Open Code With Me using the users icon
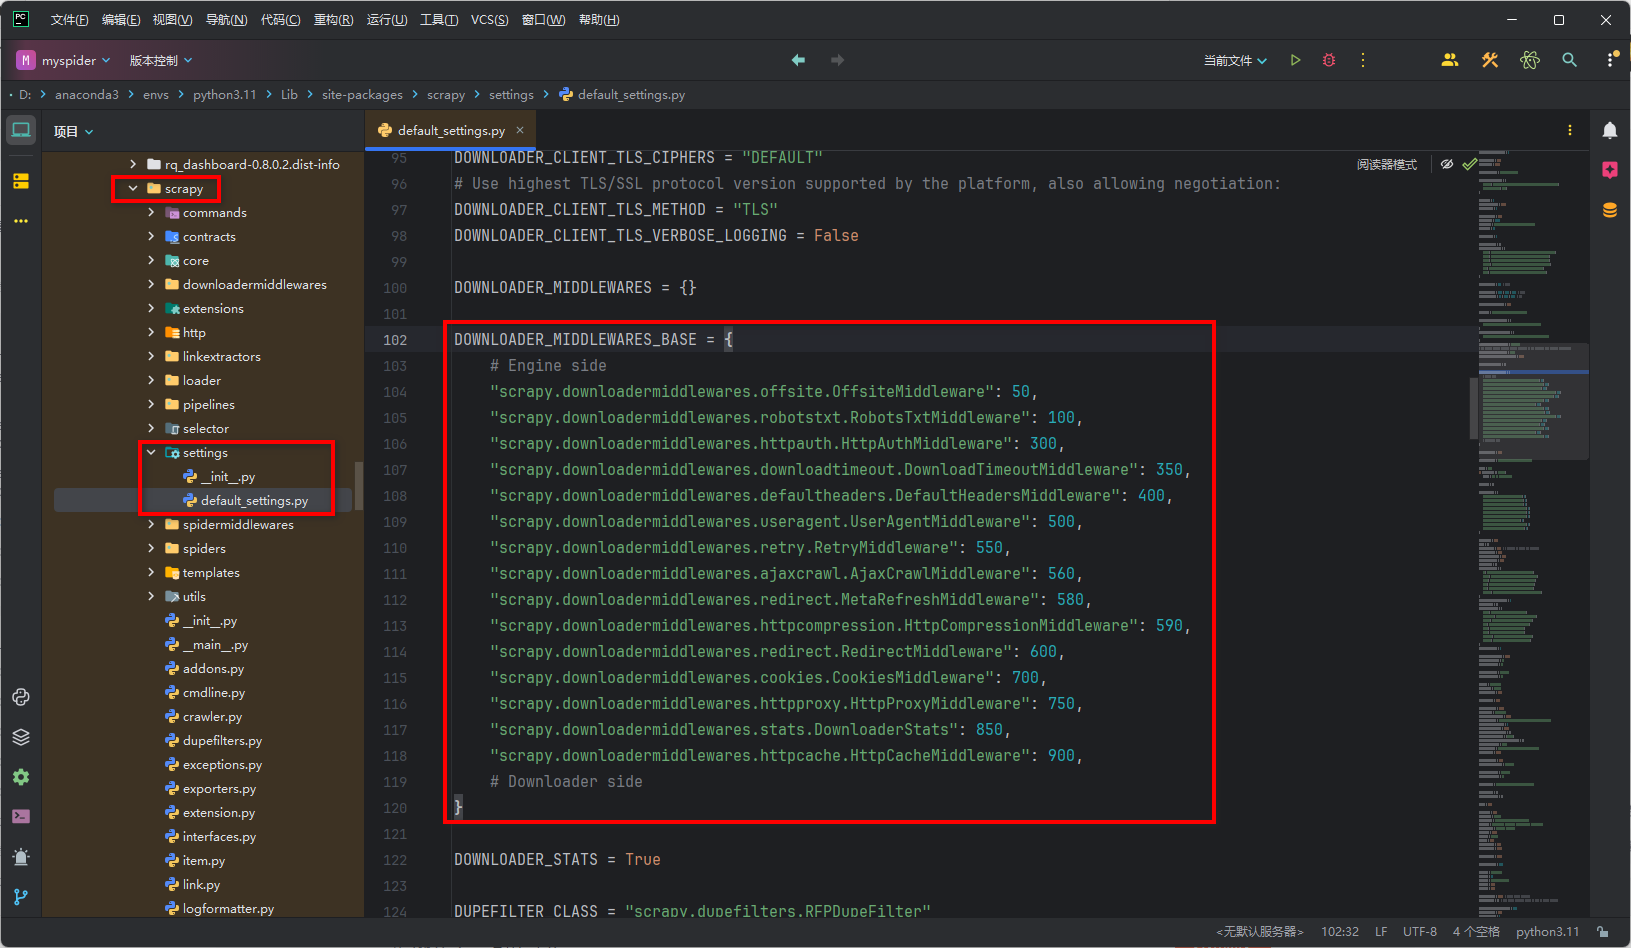Screen dimensions: 1631x948 coord(1449,60)
